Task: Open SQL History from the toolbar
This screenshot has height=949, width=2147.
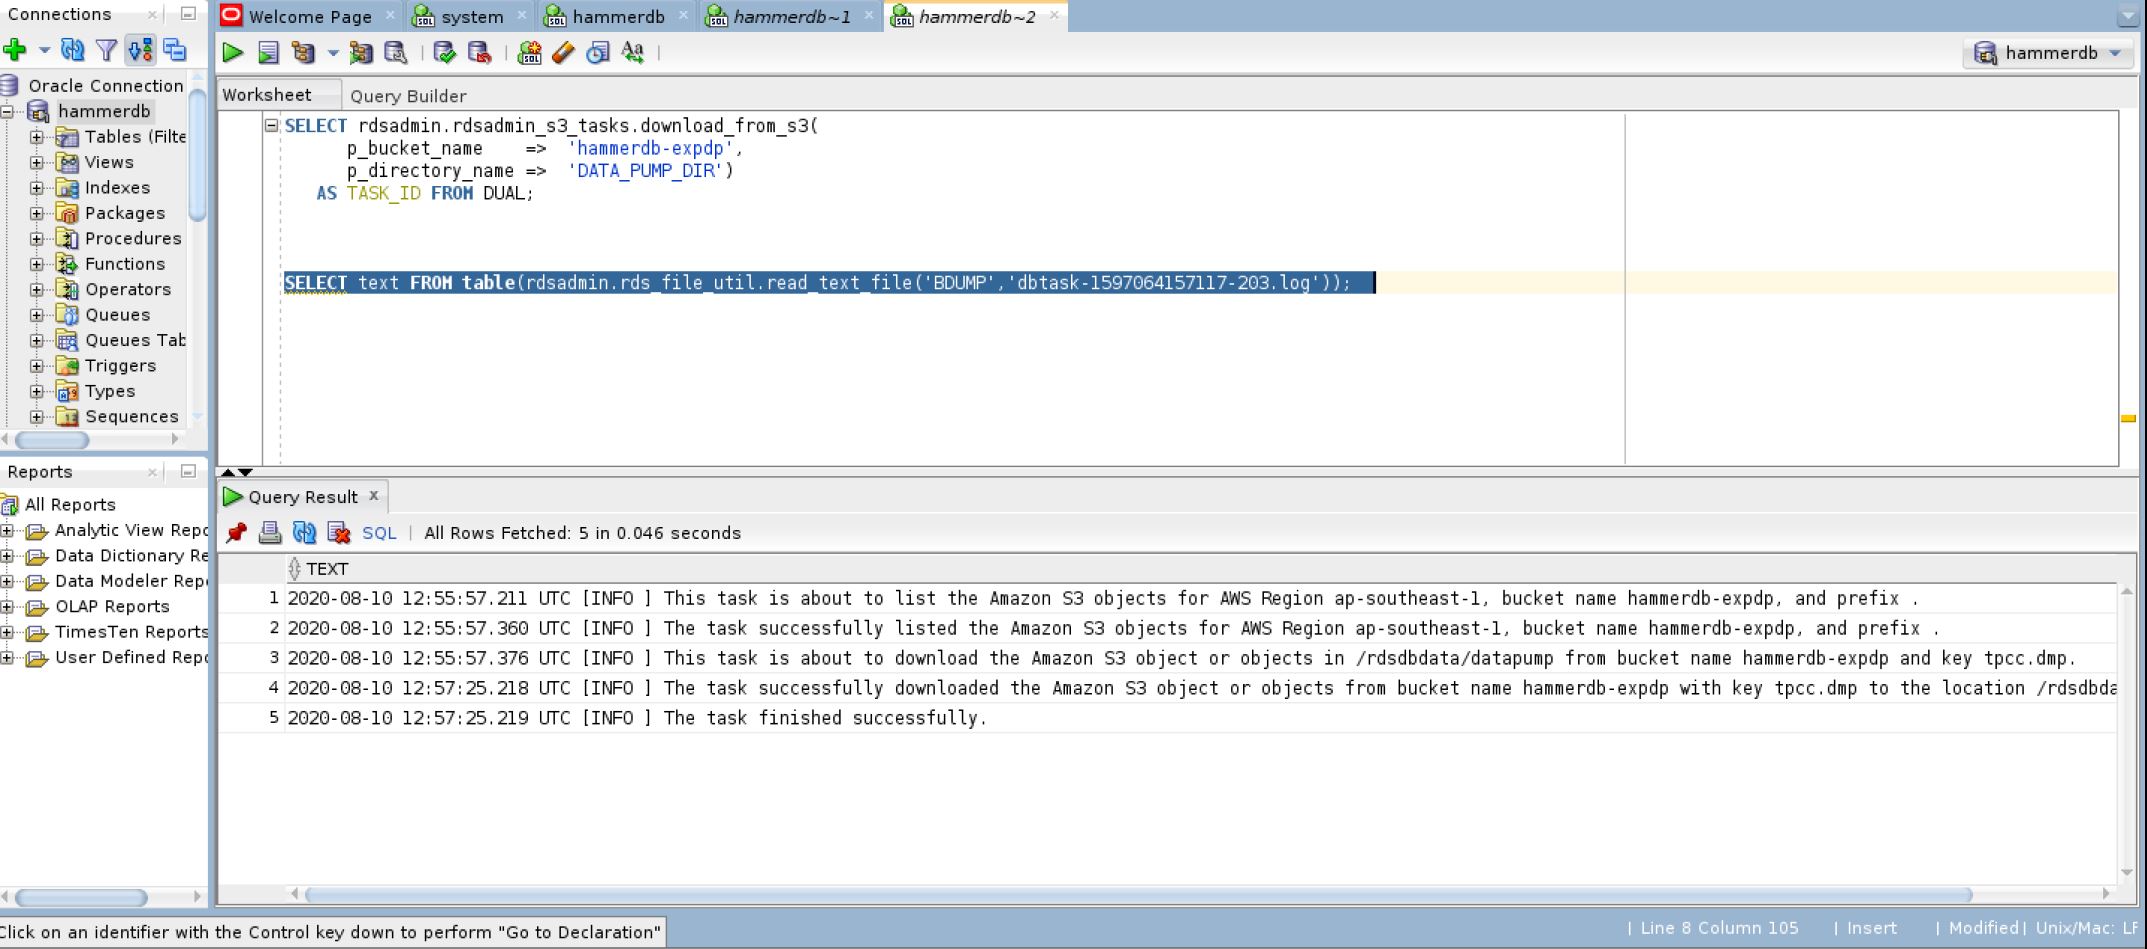Action: pos(597,53)
